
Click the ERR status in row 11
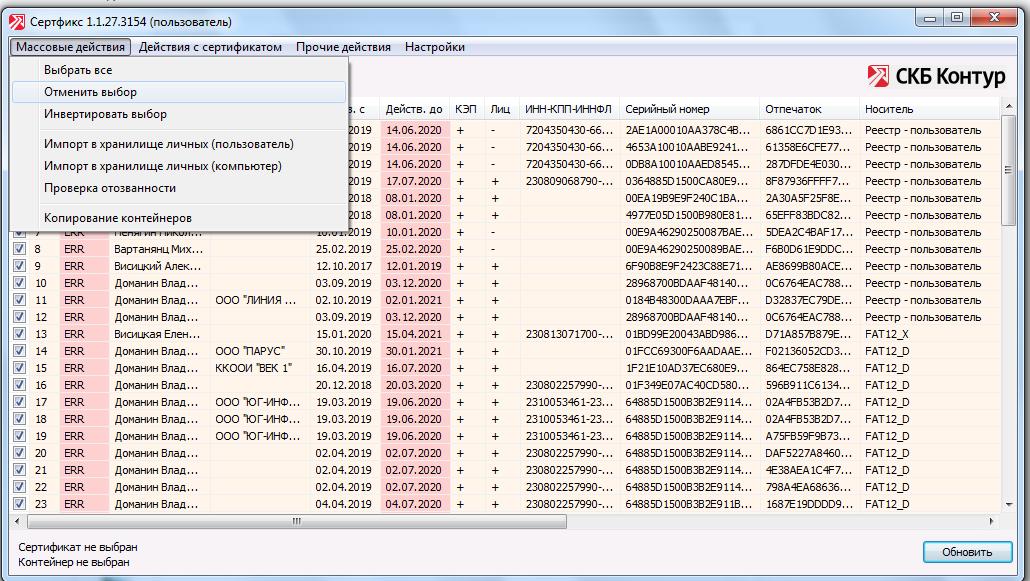[84, 300]
